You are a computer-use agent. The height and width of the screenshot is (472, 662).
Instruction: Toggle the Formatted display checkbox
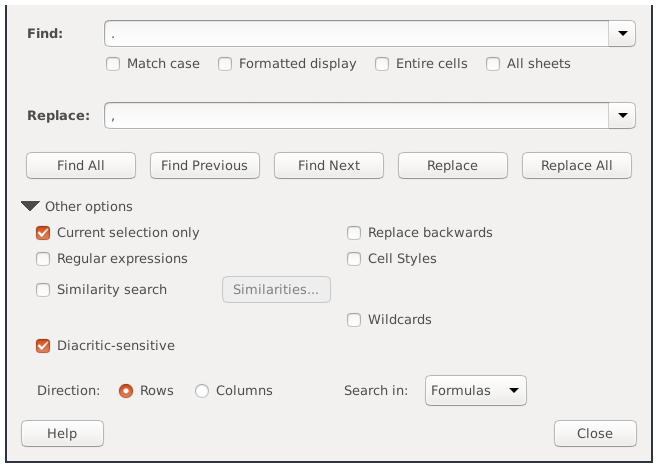pyautogui.click(x=225, y=64)
